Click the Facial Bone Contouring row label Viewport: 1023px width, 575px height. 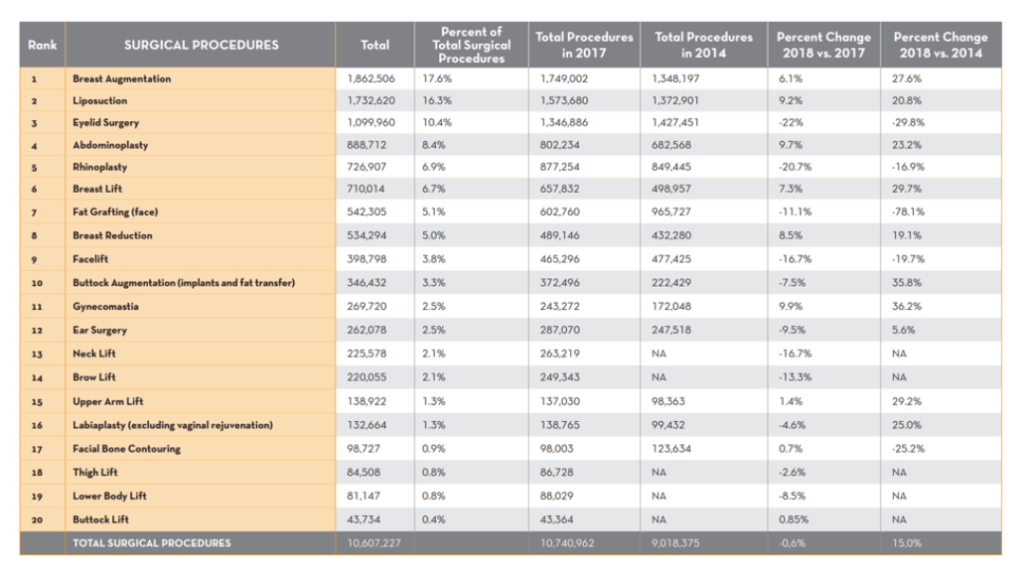[126, 449]
